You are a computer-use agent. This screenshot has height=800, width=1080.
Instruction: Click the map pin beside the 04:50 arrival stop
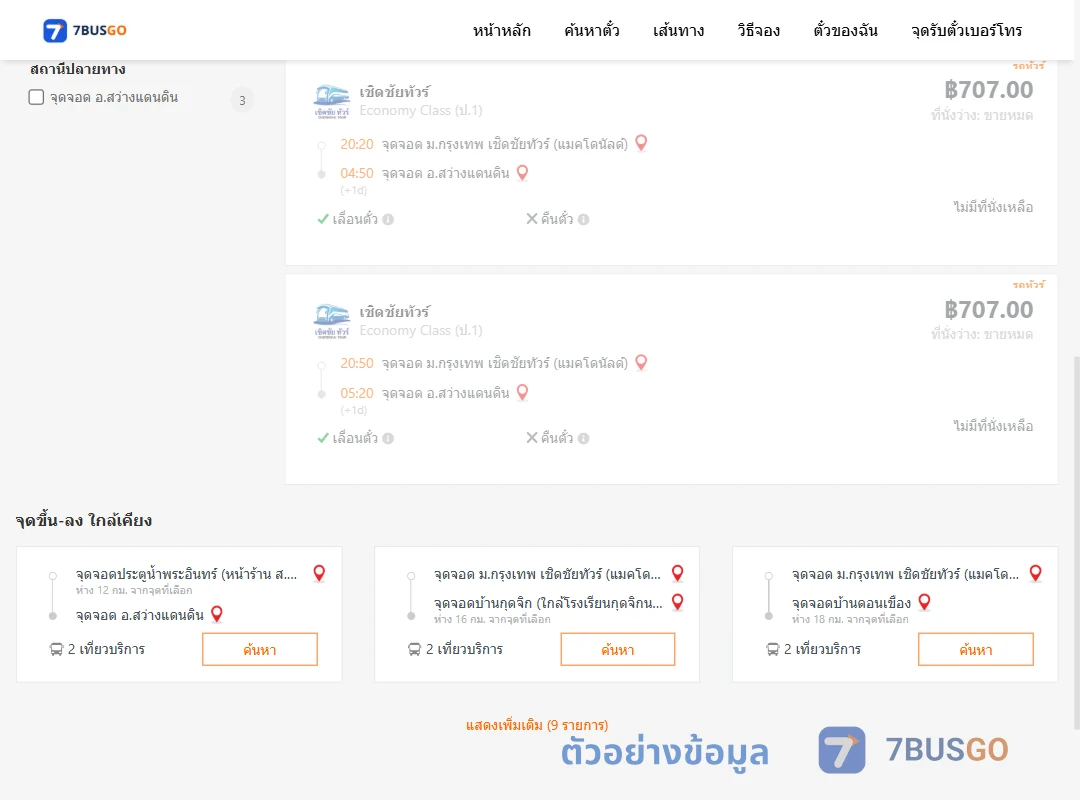(522, 172)
